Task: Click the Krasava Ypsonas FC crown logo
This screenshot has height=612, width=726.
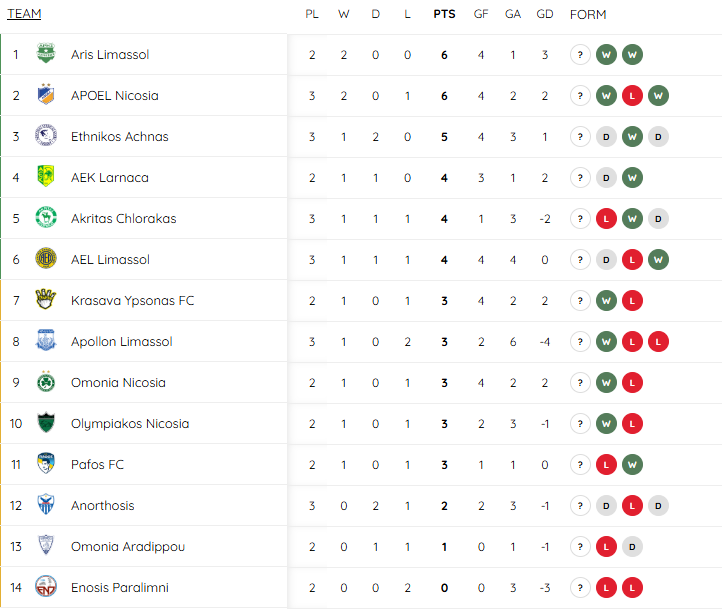Action: point(46,300)
